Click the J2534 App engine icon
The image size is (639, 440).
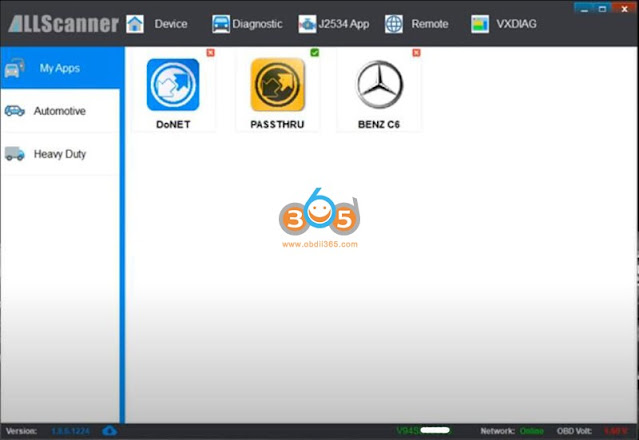pyautogui.click(x=307, y=24)
